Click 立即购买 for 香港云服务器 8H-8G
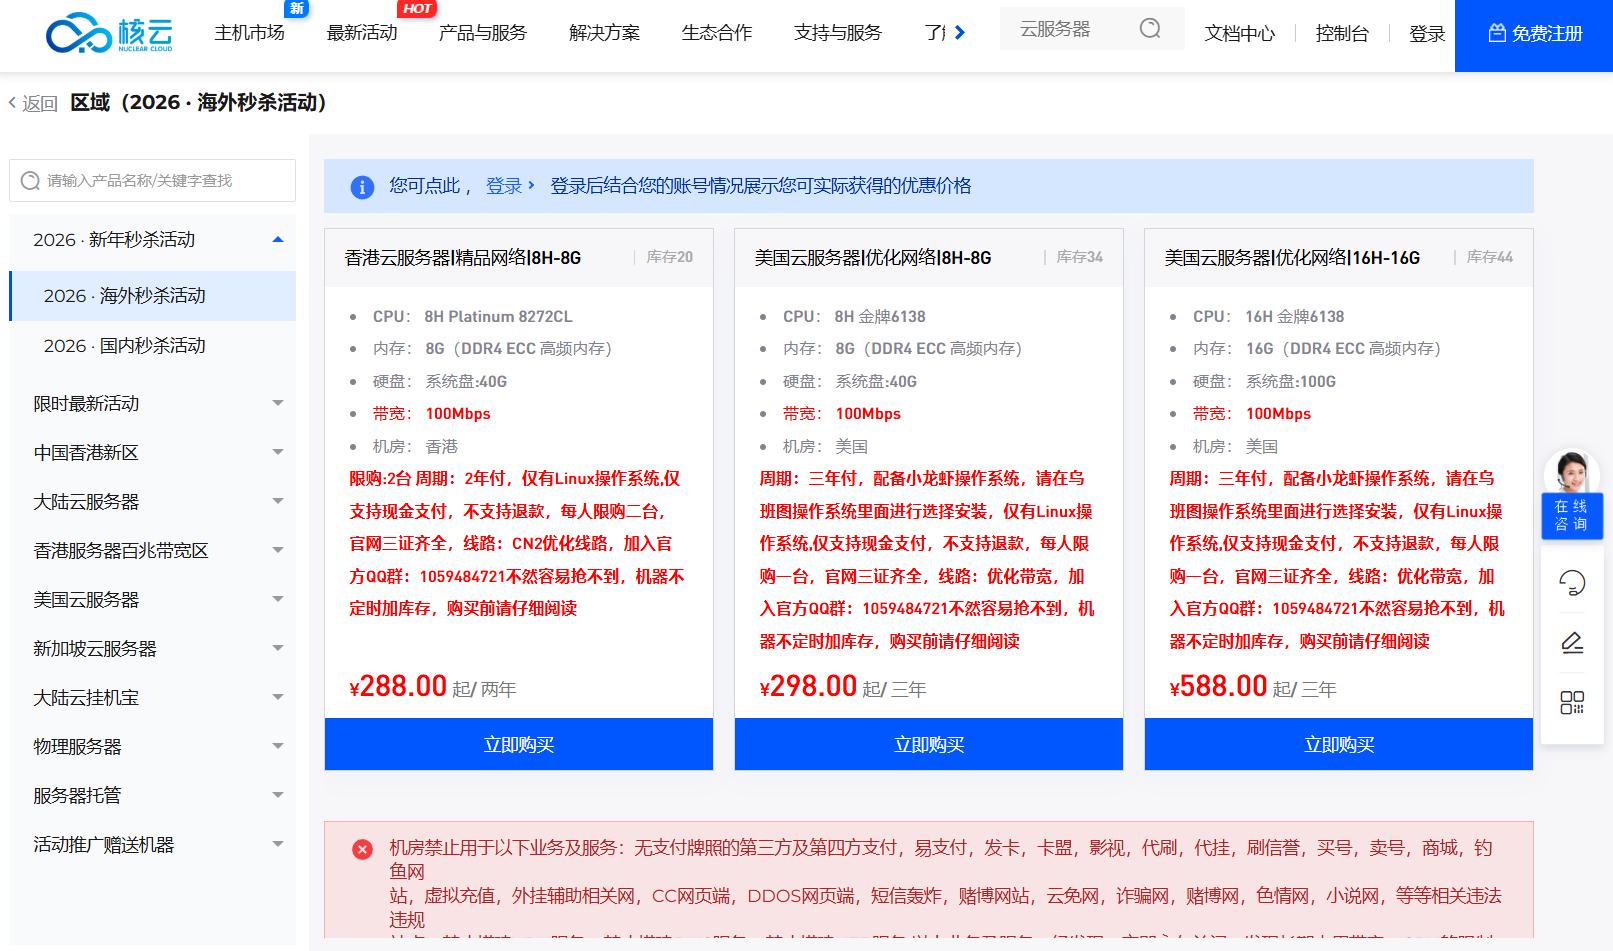This screenshot has width=1613, height=951. coord(519,744)
